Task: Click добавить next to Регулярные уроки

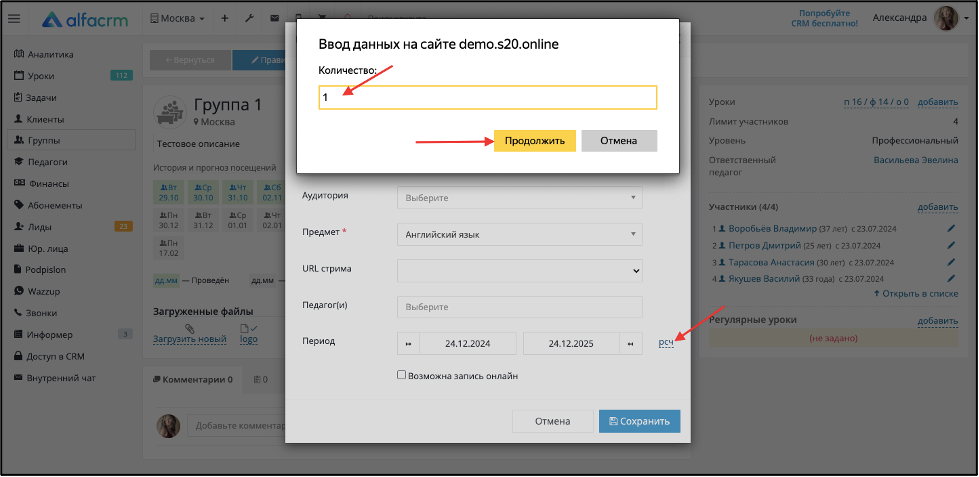Action: click(x=938, y=321)
